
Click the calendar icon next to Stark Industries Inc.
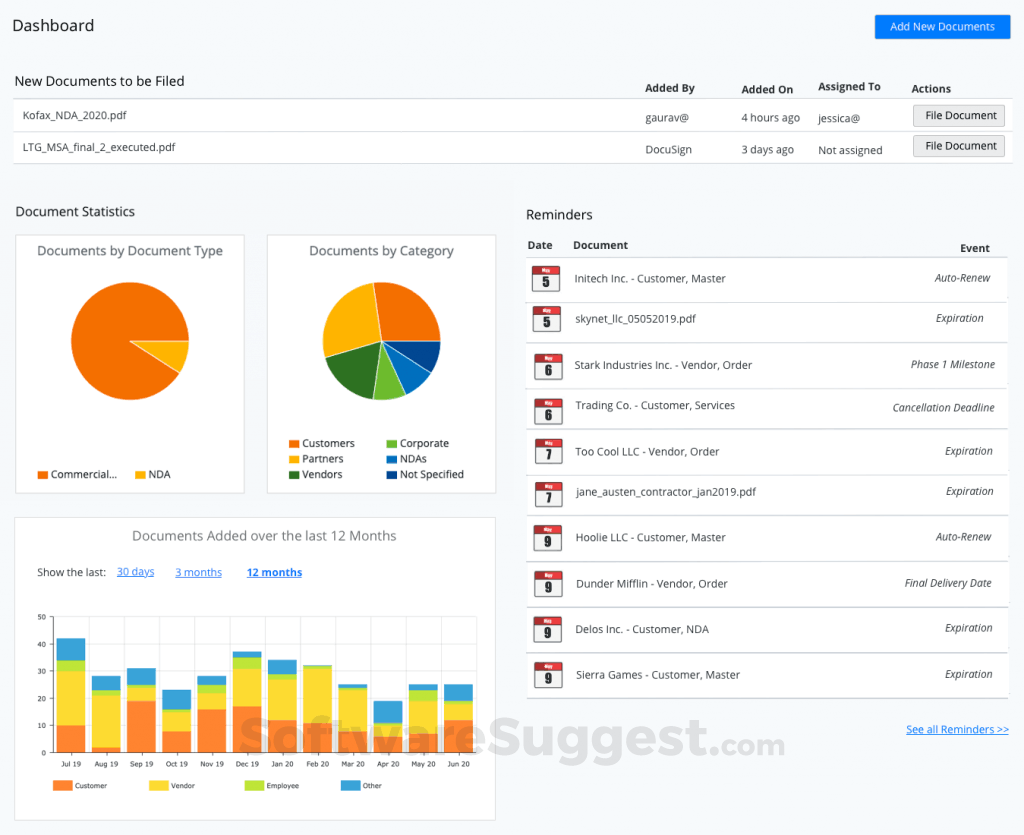(548, 364)
